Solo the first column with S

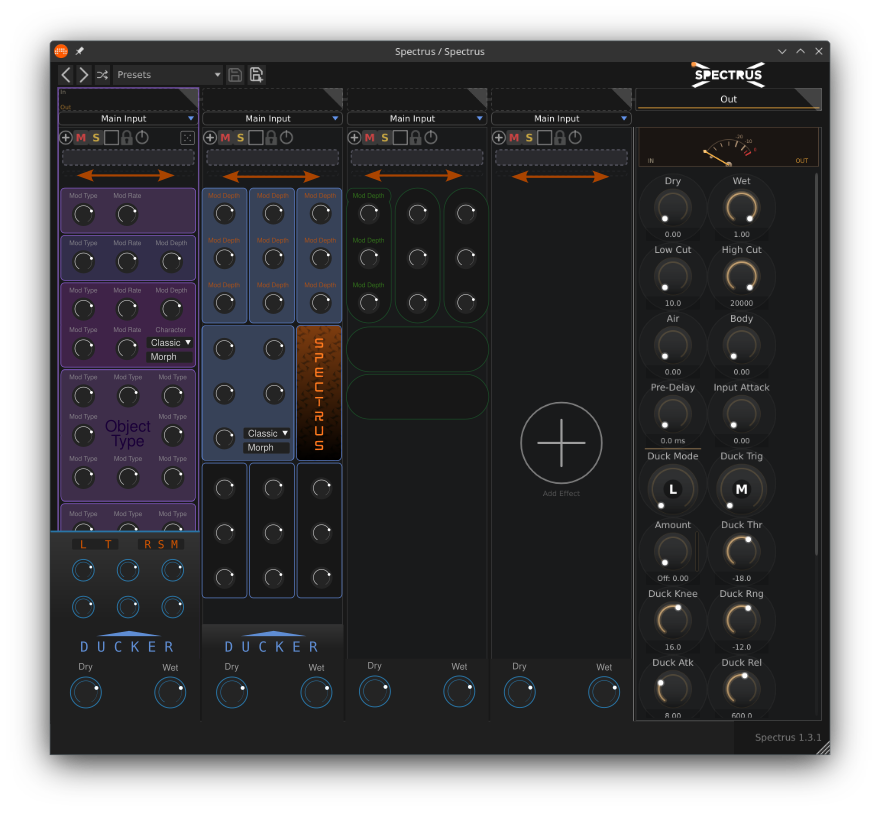(x=96, y=138)
